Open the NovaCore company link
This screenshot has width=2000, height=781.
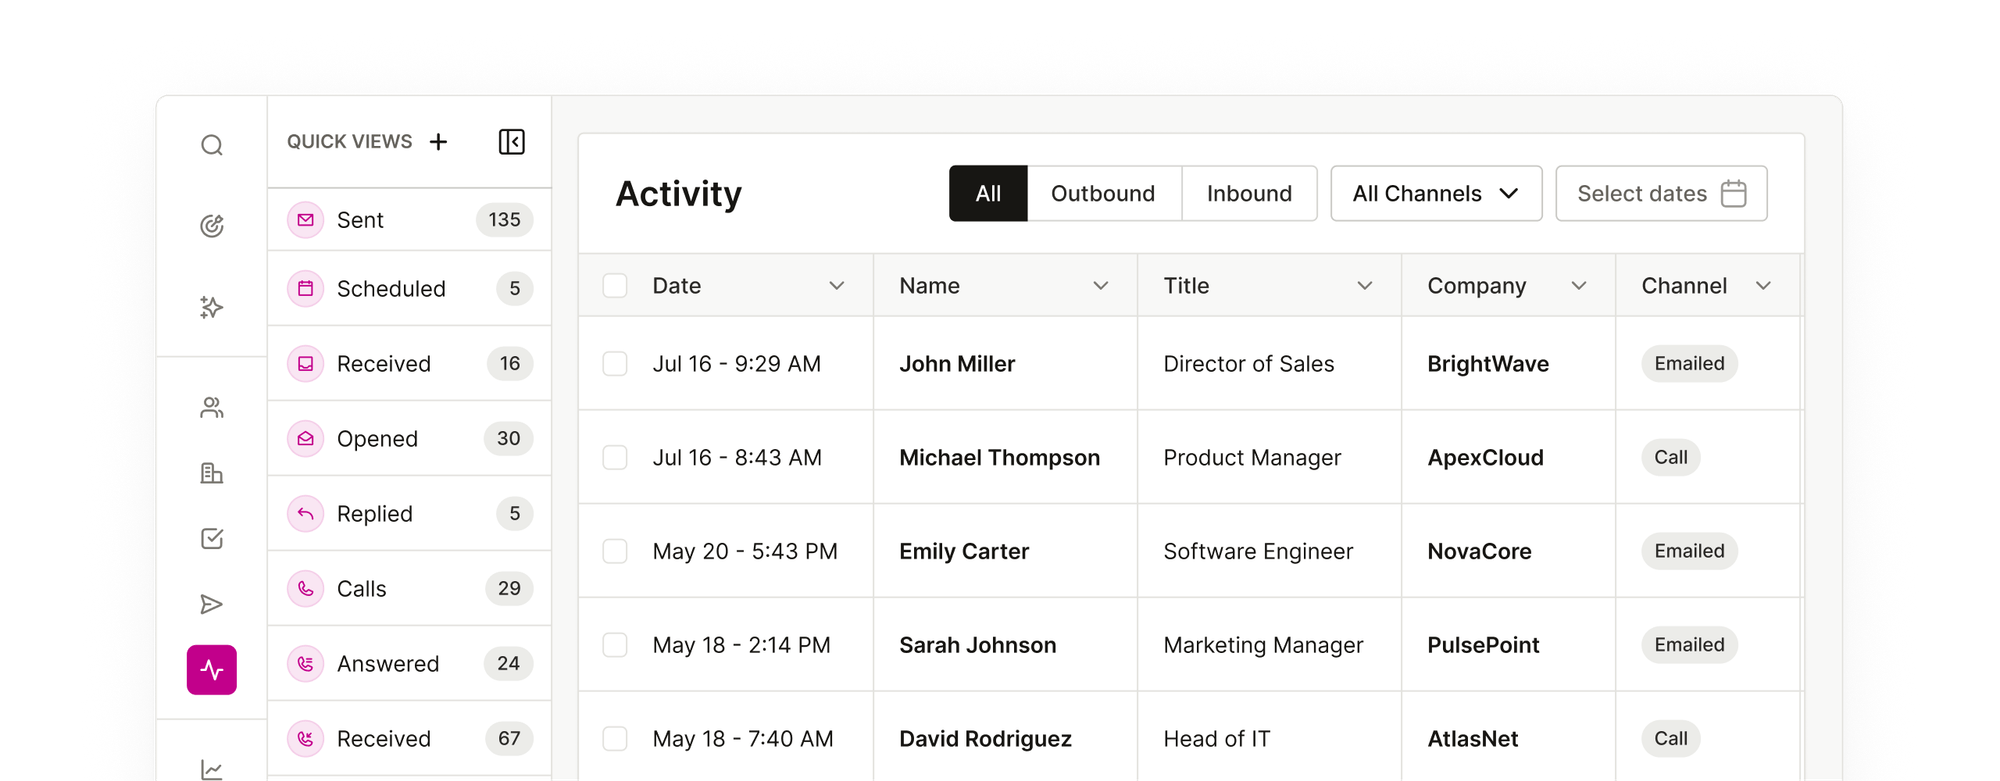coord(1479,552)
